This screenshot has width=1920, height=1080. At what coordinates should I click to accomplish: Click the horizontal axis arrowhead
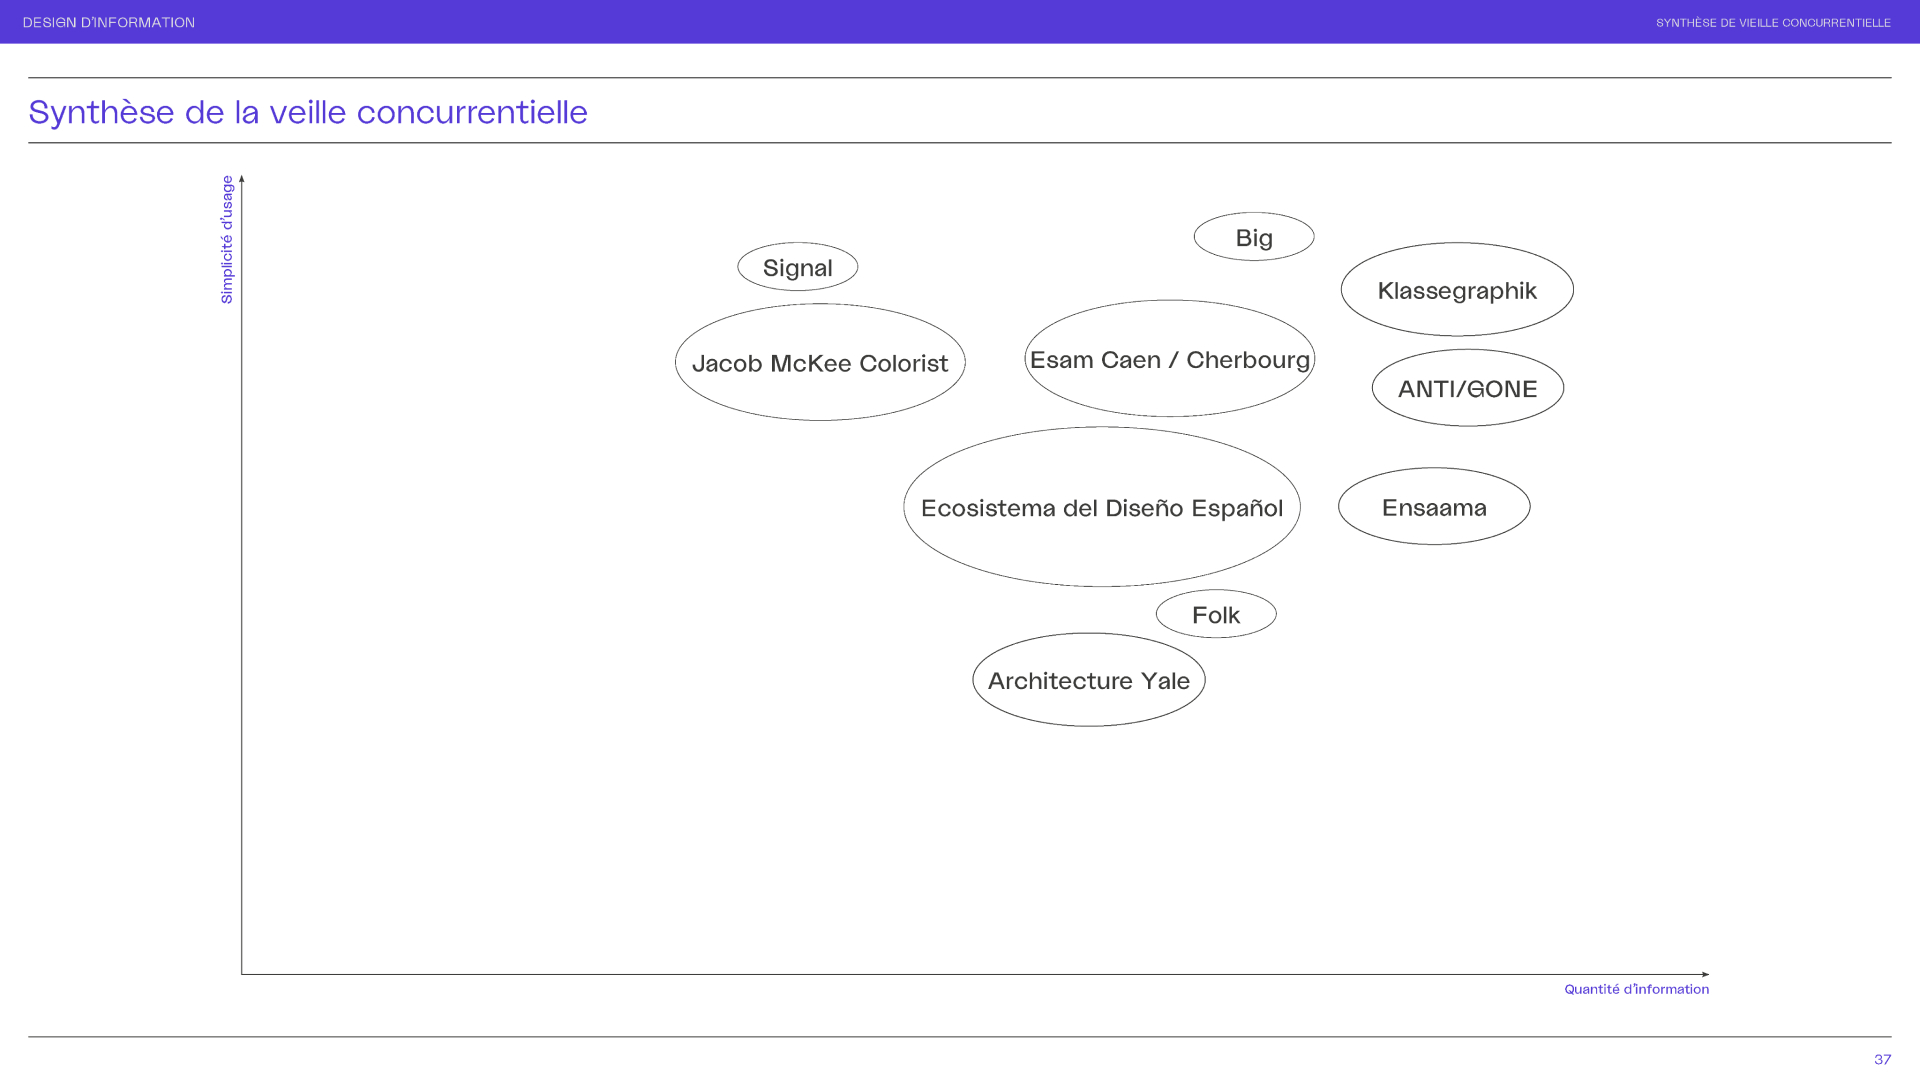coord(1705,974)
